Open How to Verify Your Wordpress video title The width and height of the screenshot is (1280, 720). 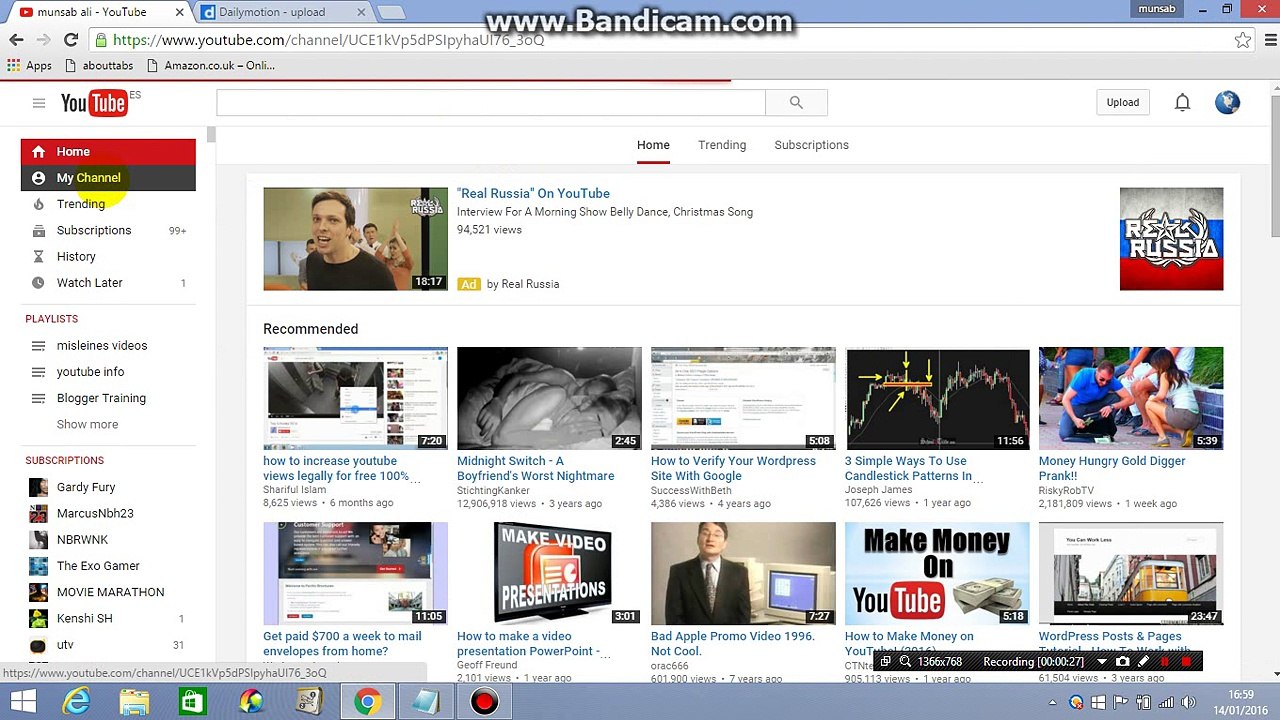click(x=733, y=468)
